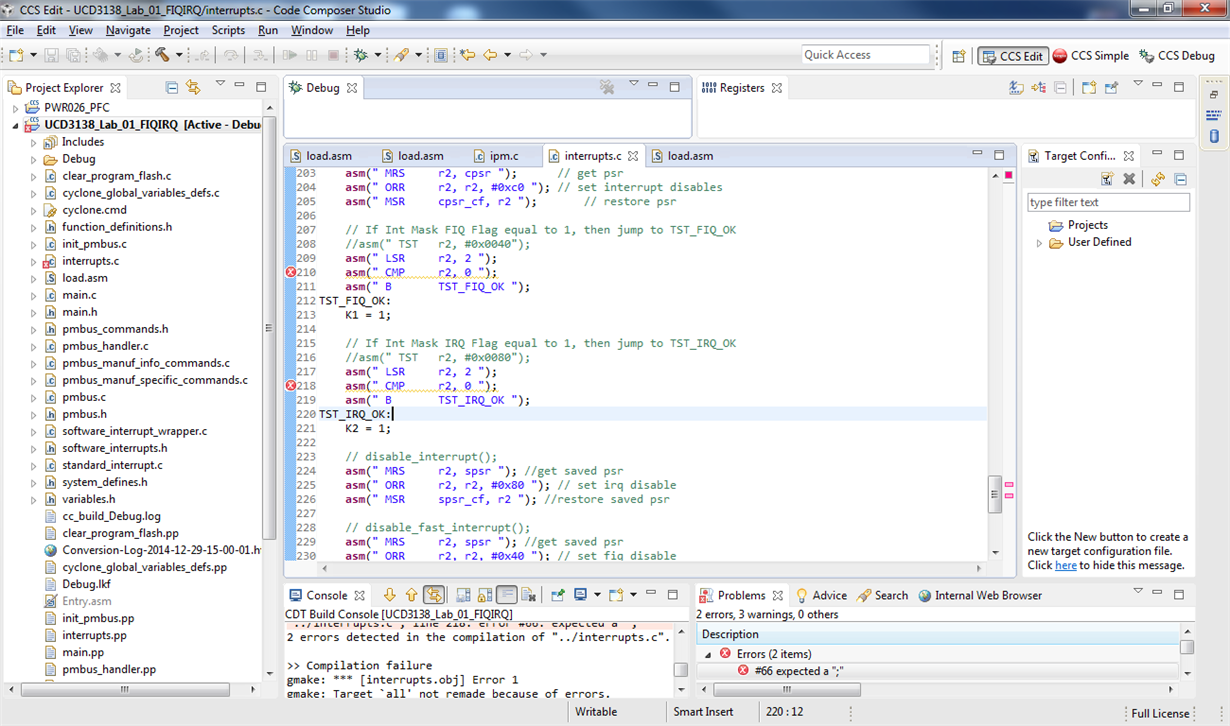Screen dimensions: 1230x726
Task: Select pmbus_handler.c in Project Explorer
Action: (105, 346)
